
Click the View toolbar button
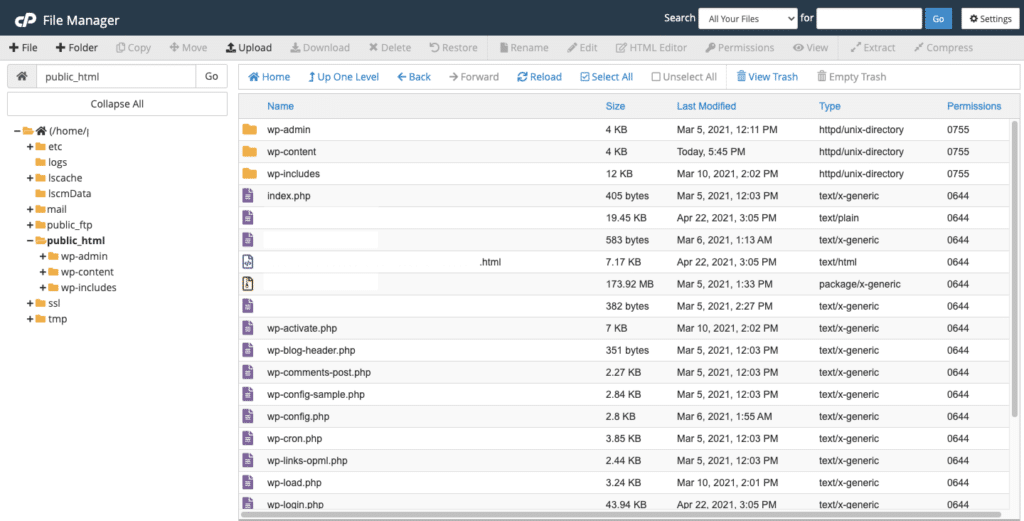[810, 48]
